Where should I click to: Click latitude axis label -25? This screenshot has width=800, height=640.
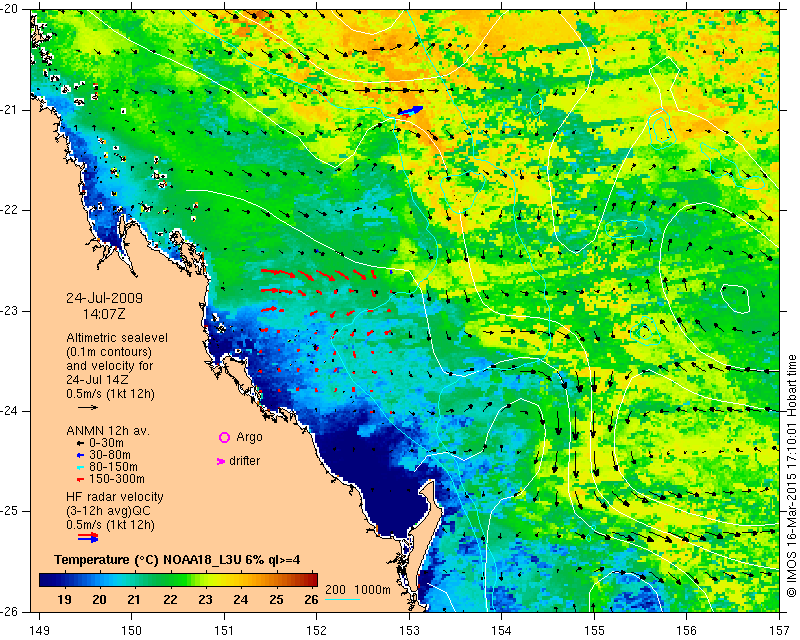point(10,511)
